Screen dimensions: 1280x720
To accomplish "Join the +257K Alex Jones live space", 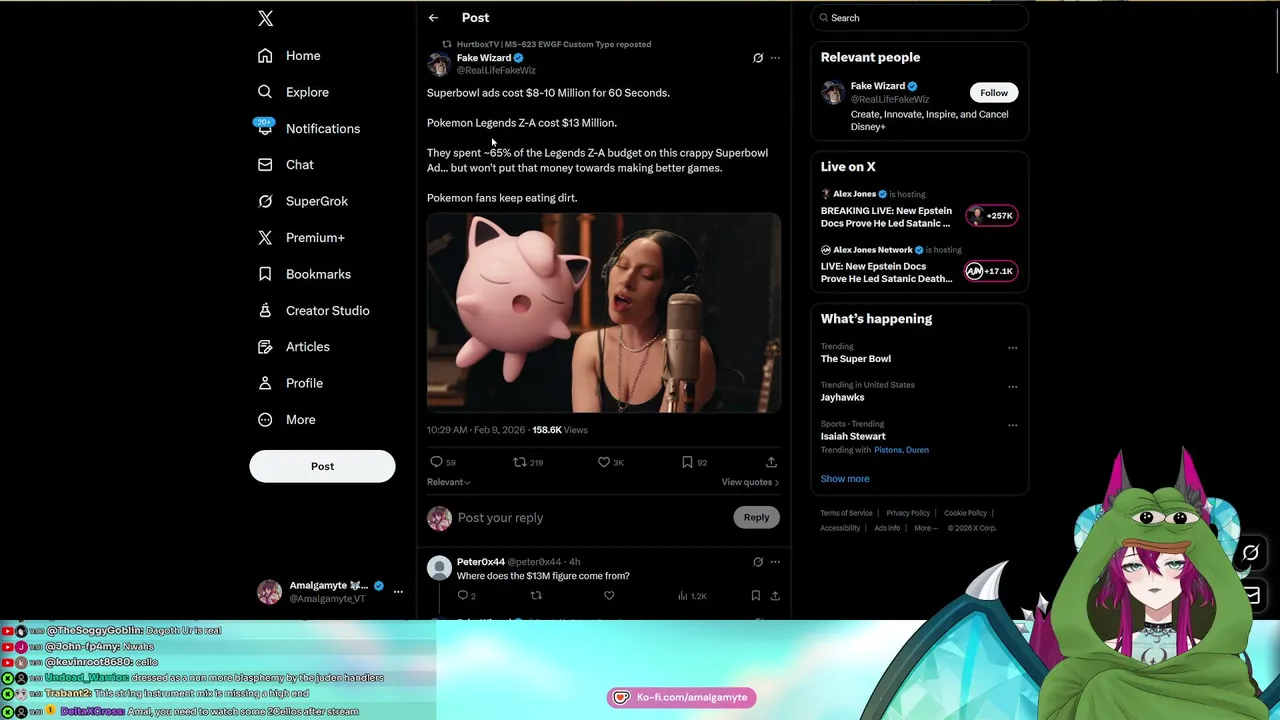I will [x=991, y=216].
